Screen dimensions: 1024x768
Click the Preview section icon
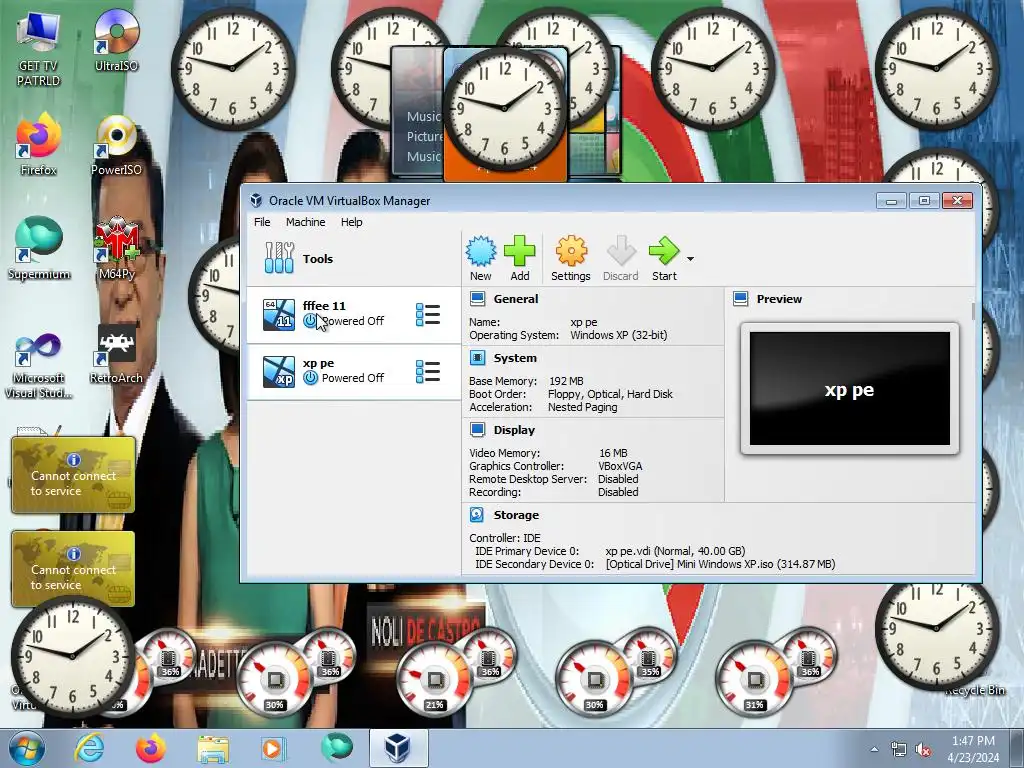click(x=740, y=299)
